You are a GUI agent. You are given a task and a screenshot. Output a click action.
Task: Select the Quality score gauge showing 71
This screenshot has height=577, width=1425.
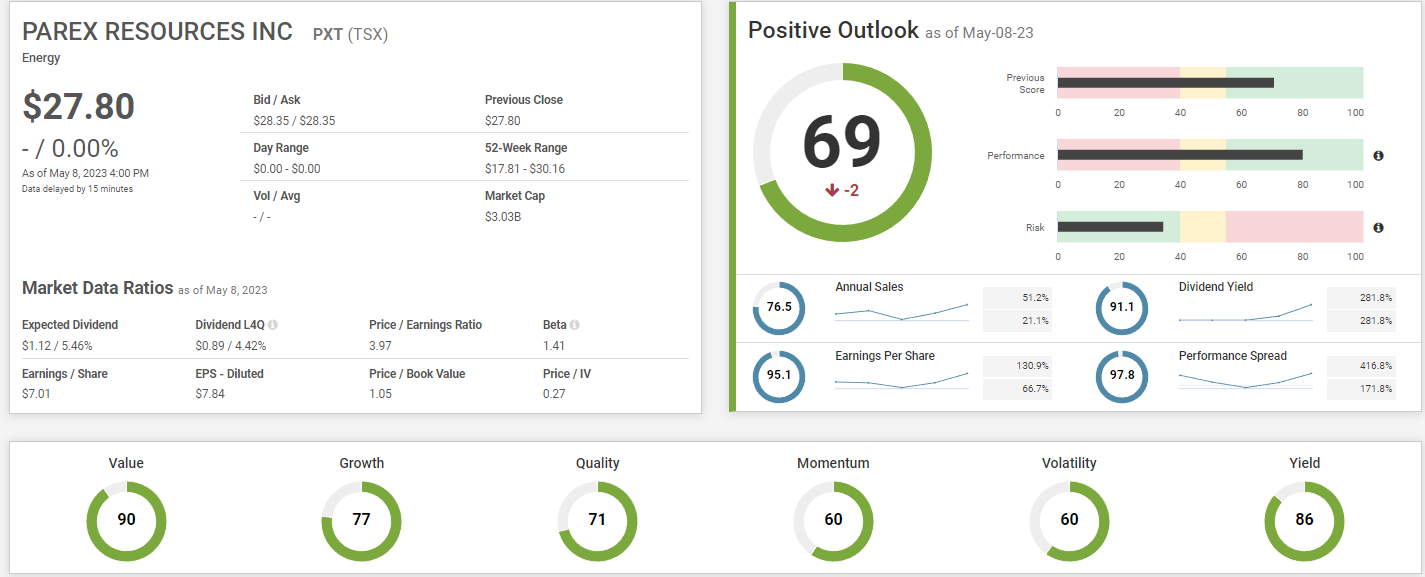click(x=597, y=520)
